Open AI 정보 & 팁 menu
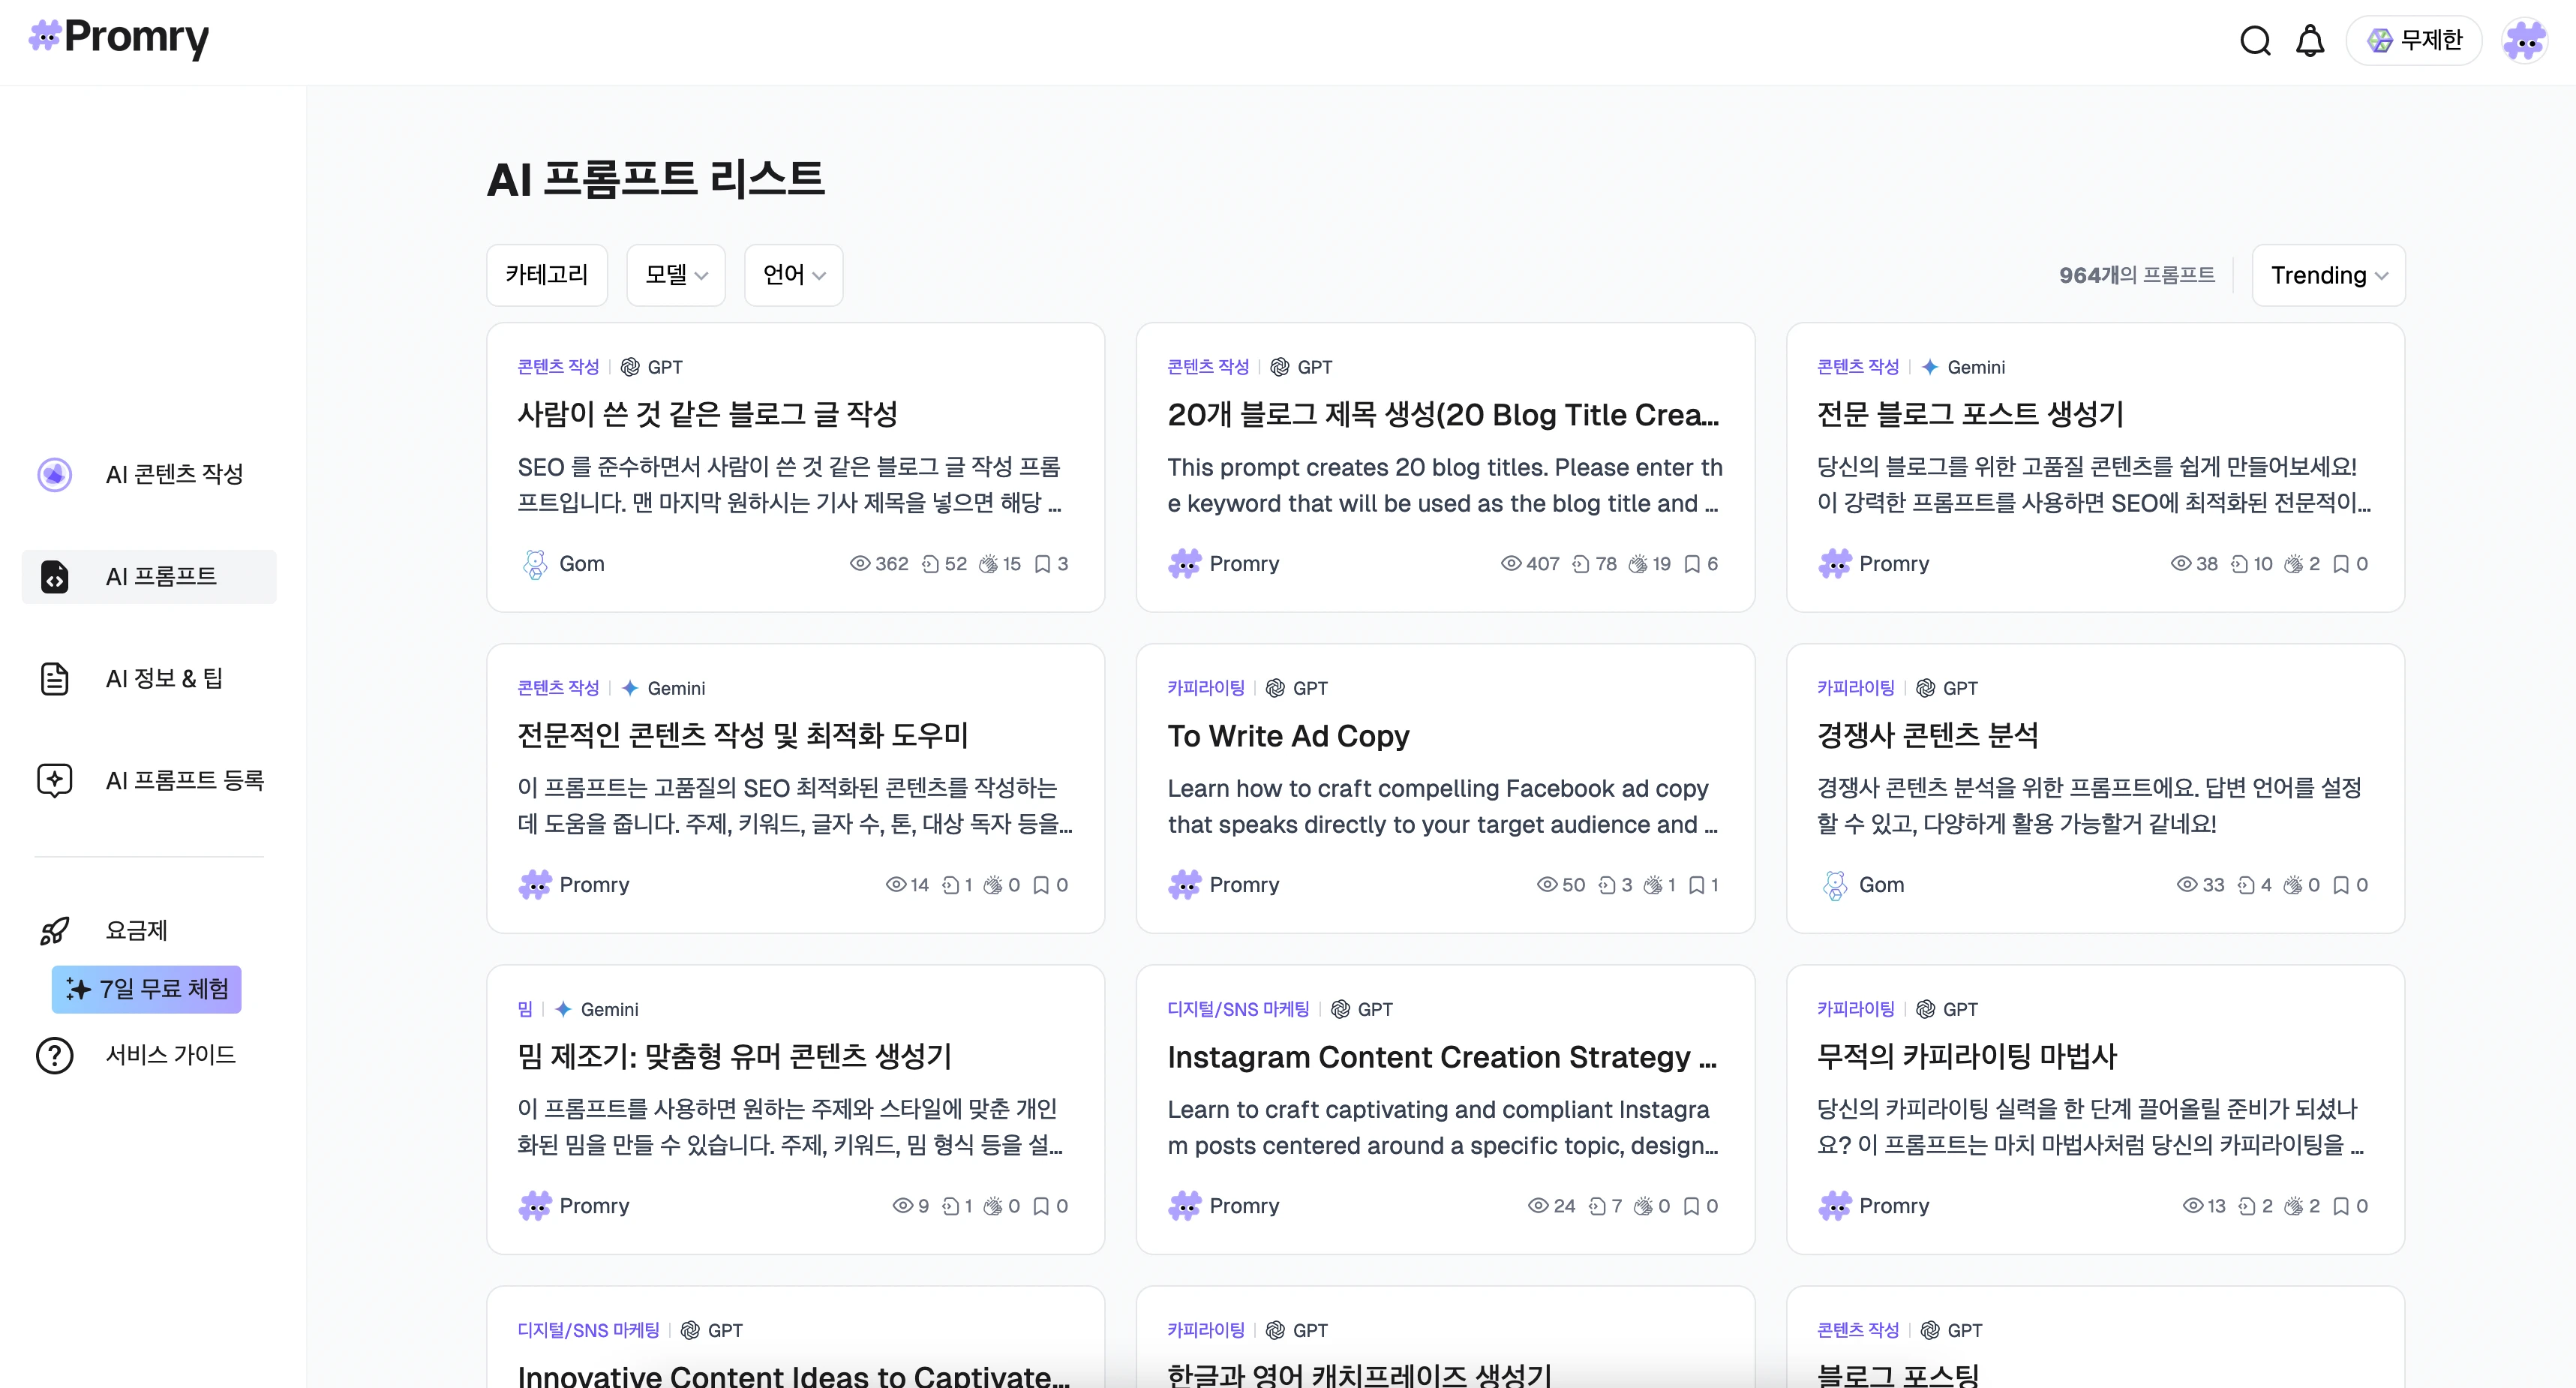The height and width of the screenshot is (1388, 2576). (x=164, y=678)
